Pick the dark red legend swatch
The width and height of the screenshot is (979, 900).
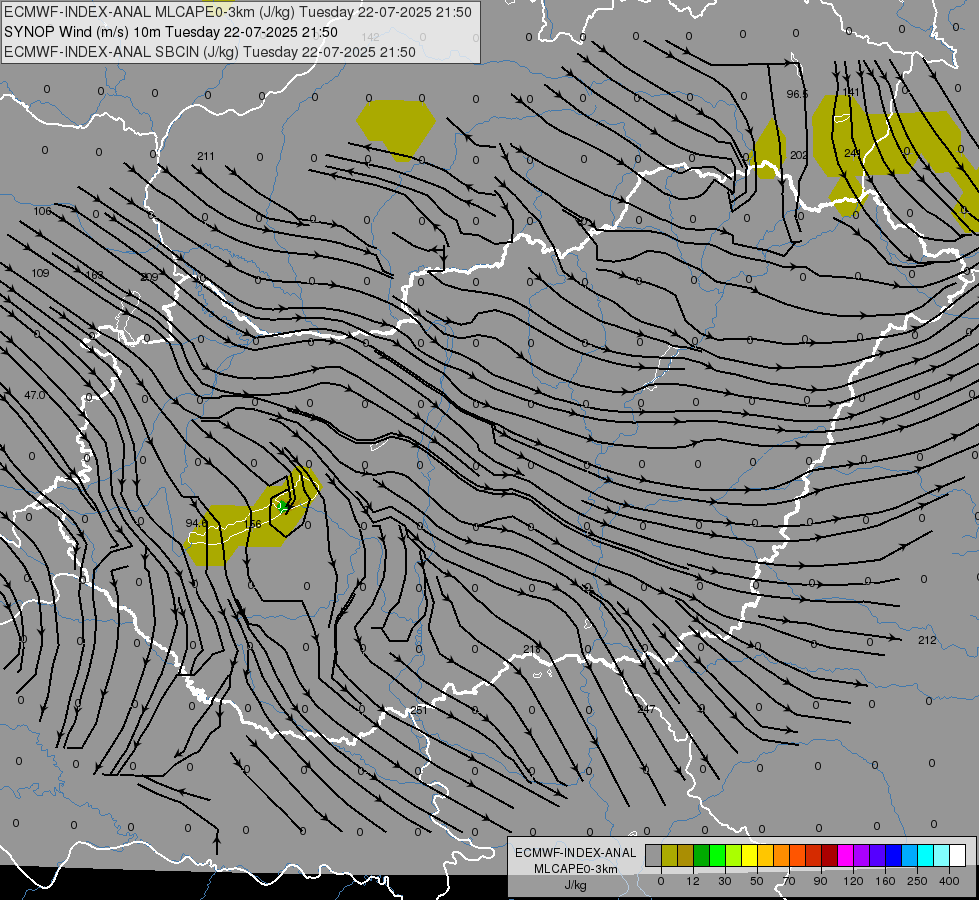[x=830, y=855]
